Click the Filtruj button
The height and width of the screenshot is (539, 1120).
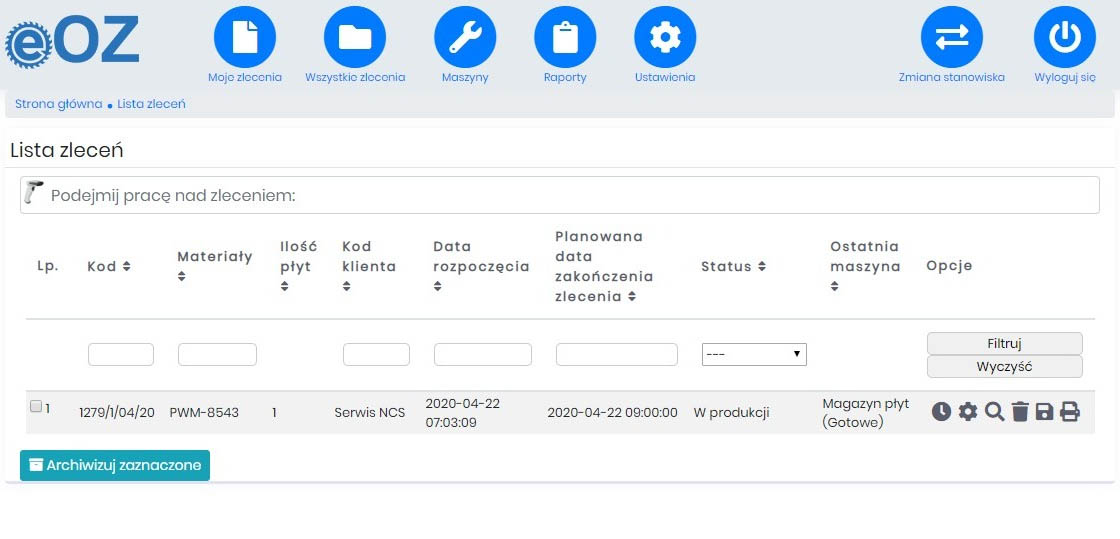(1004, 343)
